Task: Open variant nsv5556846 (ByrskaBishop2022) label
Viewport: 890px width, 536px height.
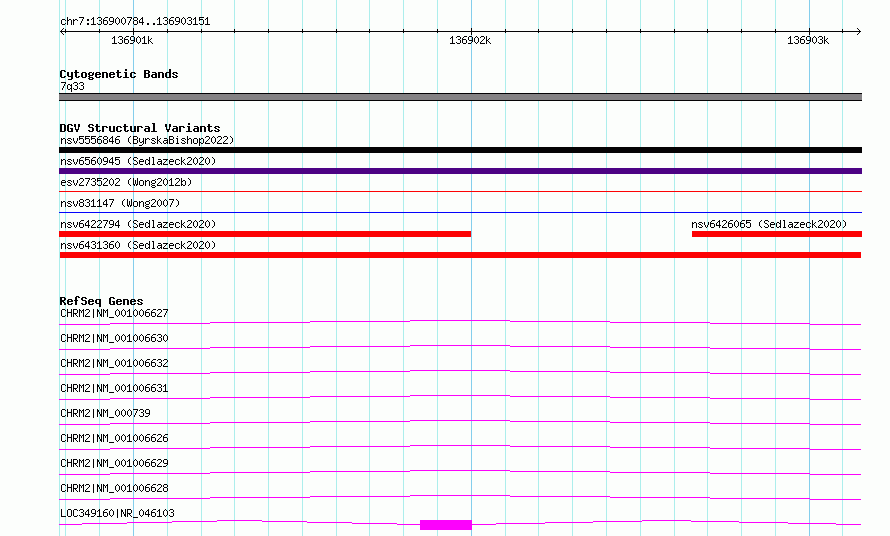Action: (x=147, y=140)
